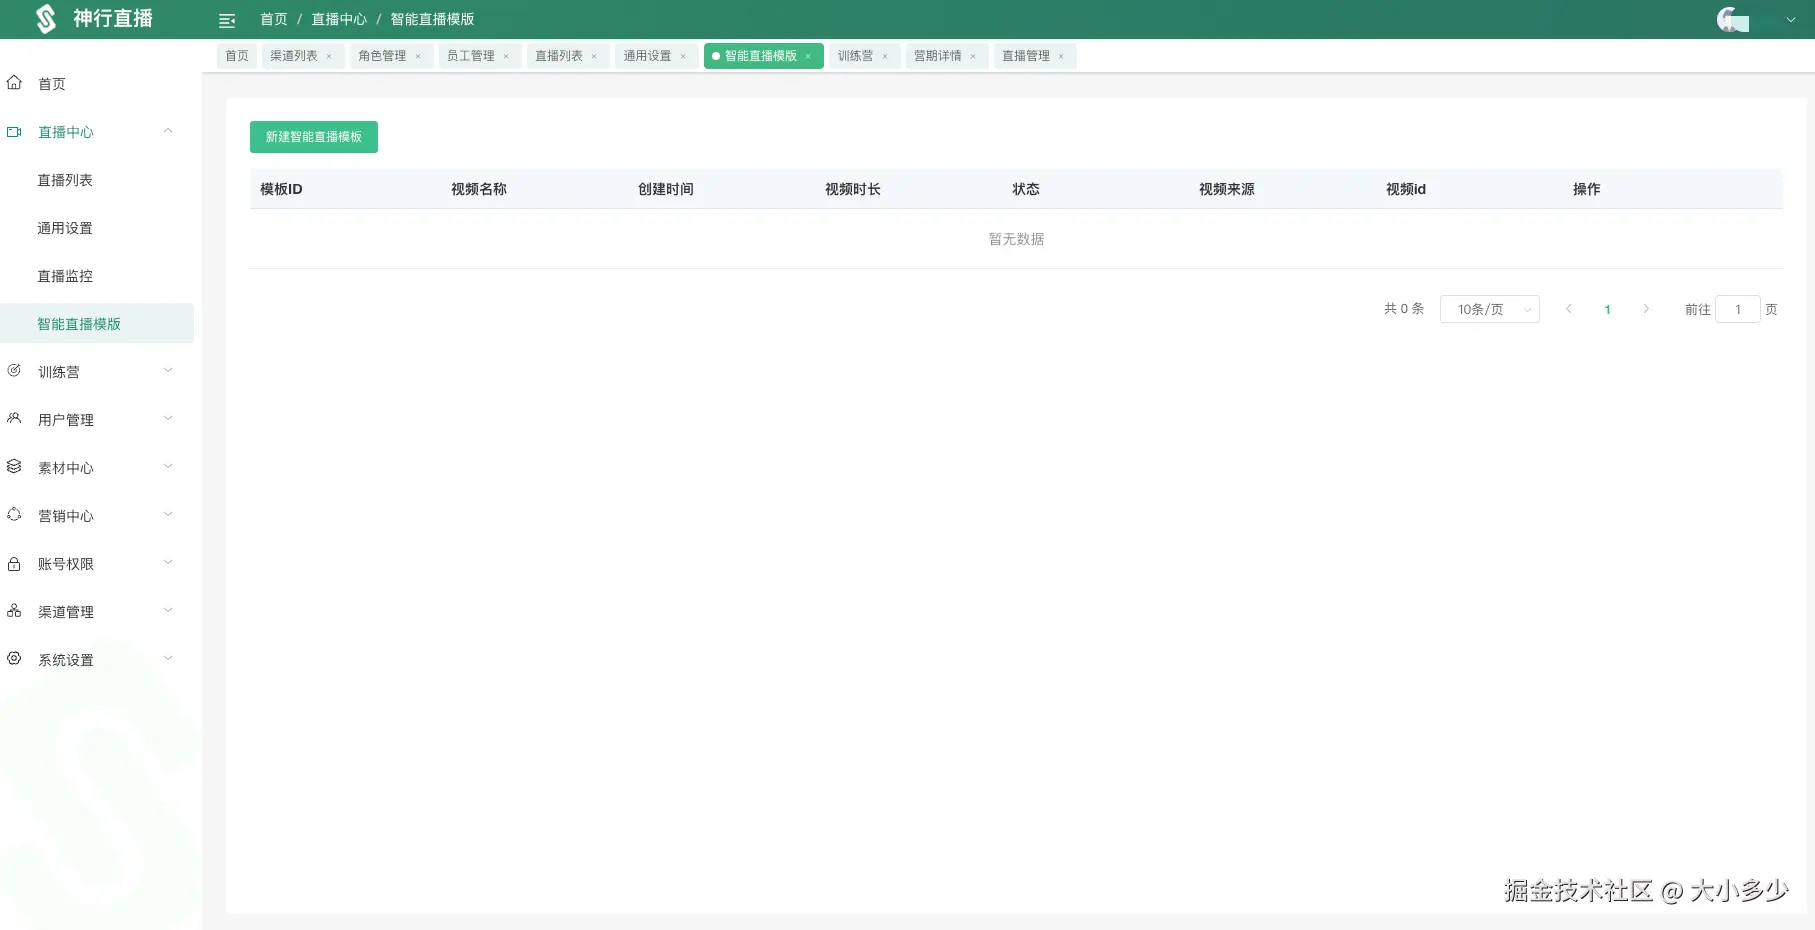This screenshot has width=1815, height=930.
Task: Expand the 营销中心 sidebar menu
Action: 168,515
